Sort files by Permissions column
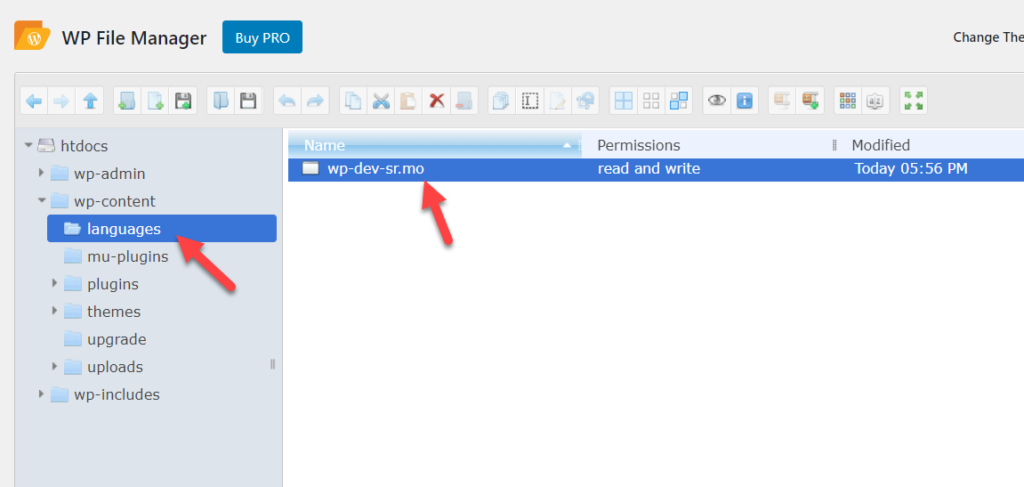Image resolution: width=1024 pixels, height=487 pixels. coord(709,145)
